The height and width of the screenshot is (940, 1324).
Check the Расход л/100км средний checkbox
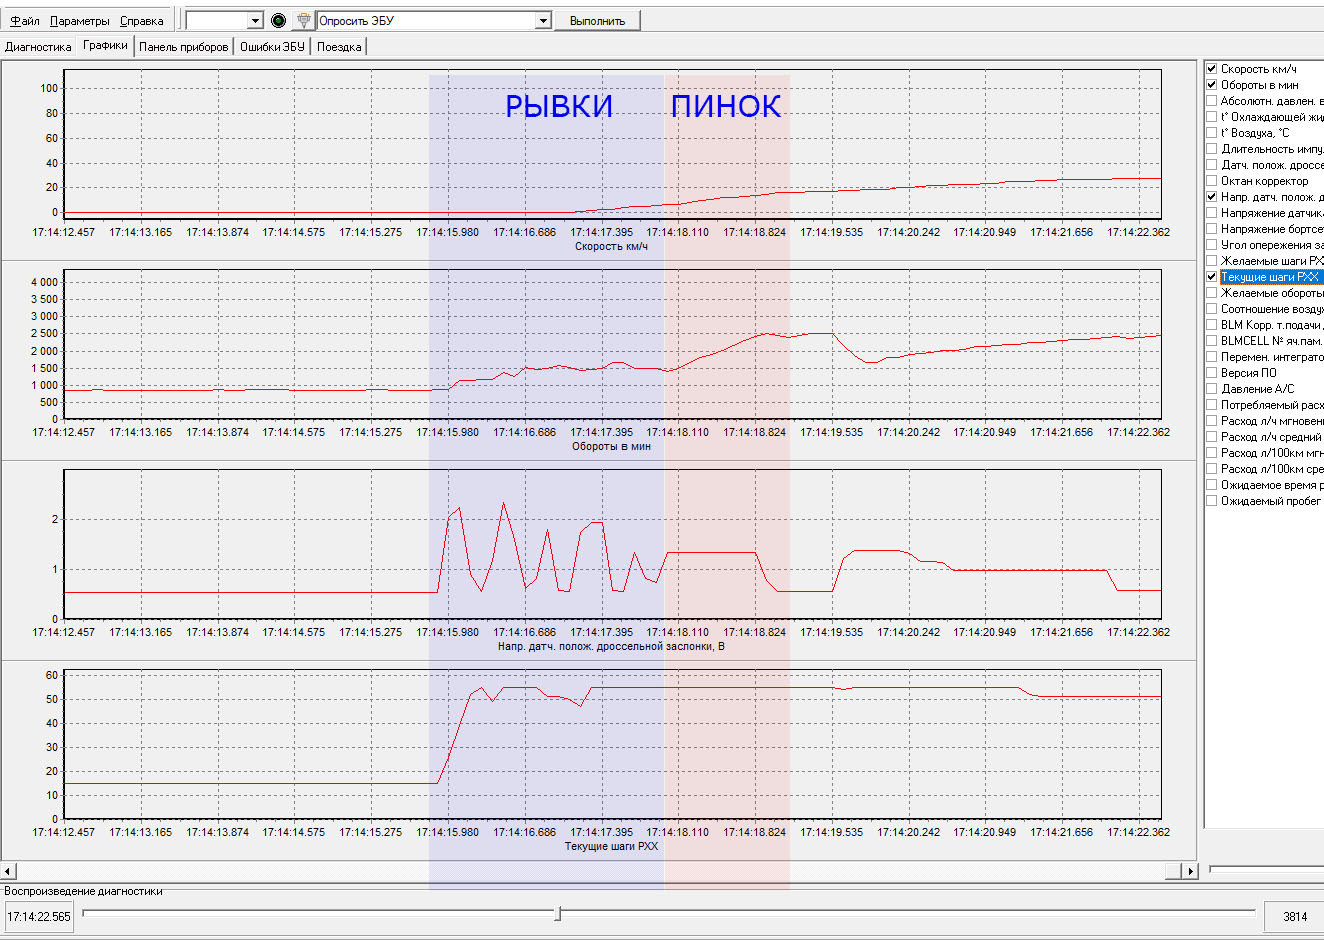1211,469
